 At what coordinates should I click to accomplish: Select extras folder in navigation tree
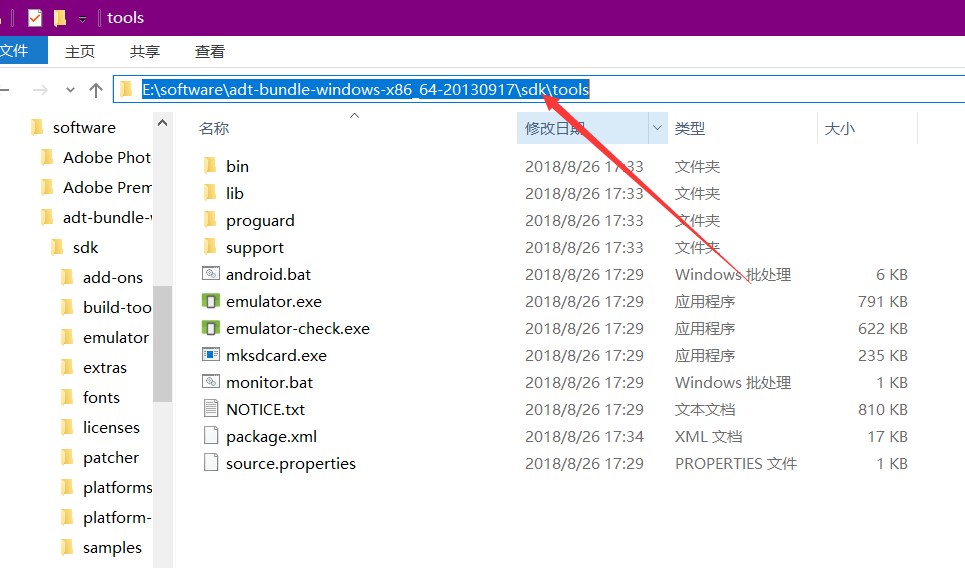[105, 368]
